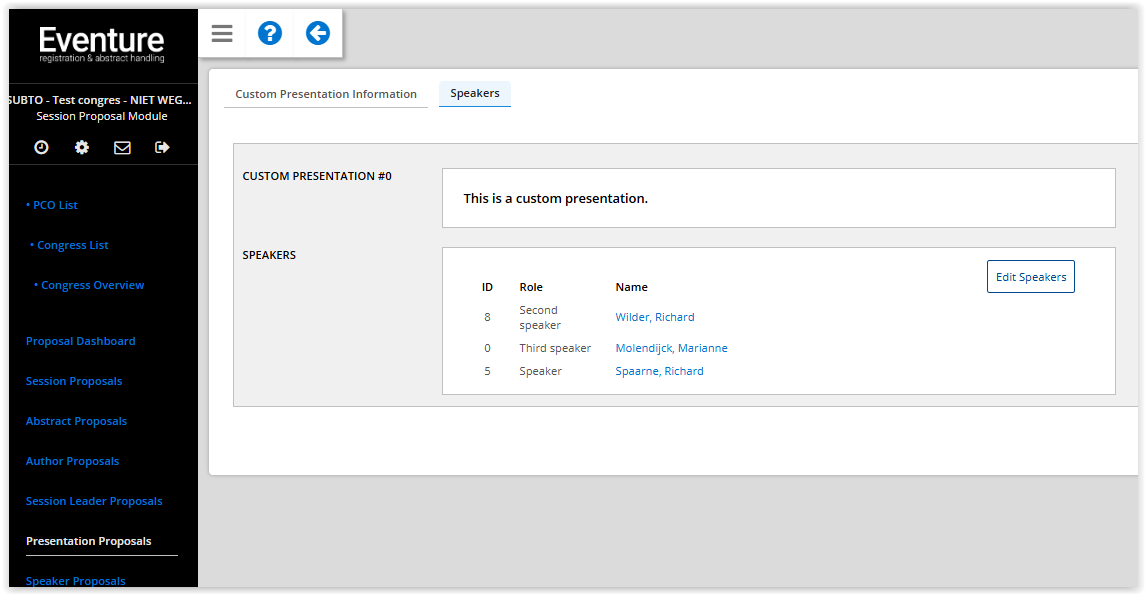
Task: Open Congress List in sidebar
Action: tap(69, 246)
